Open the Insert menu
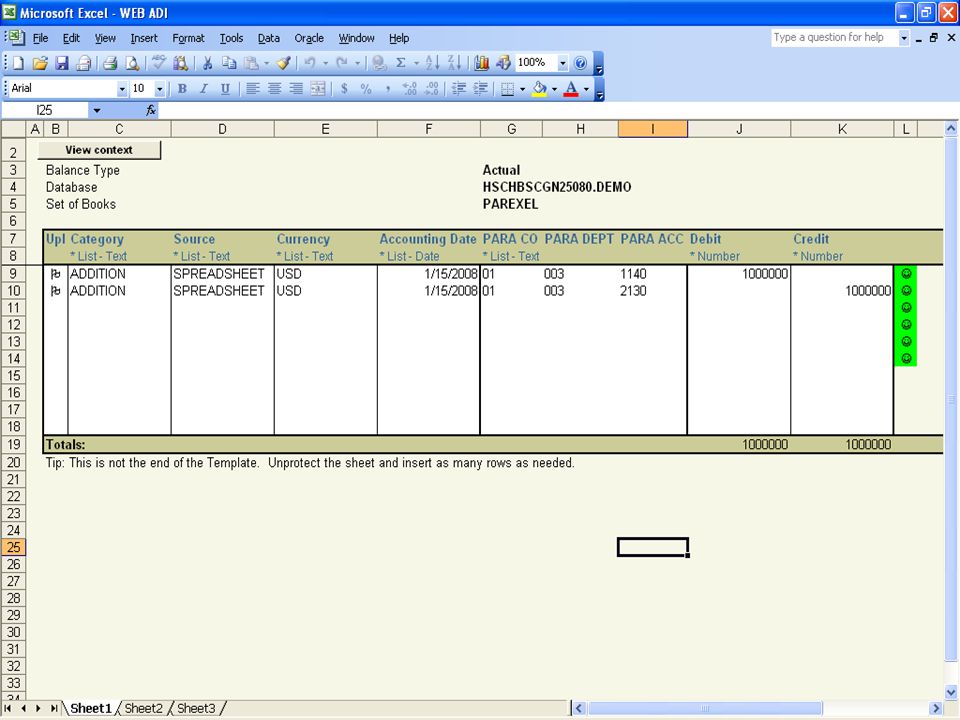960x720 pixels. 144,38
